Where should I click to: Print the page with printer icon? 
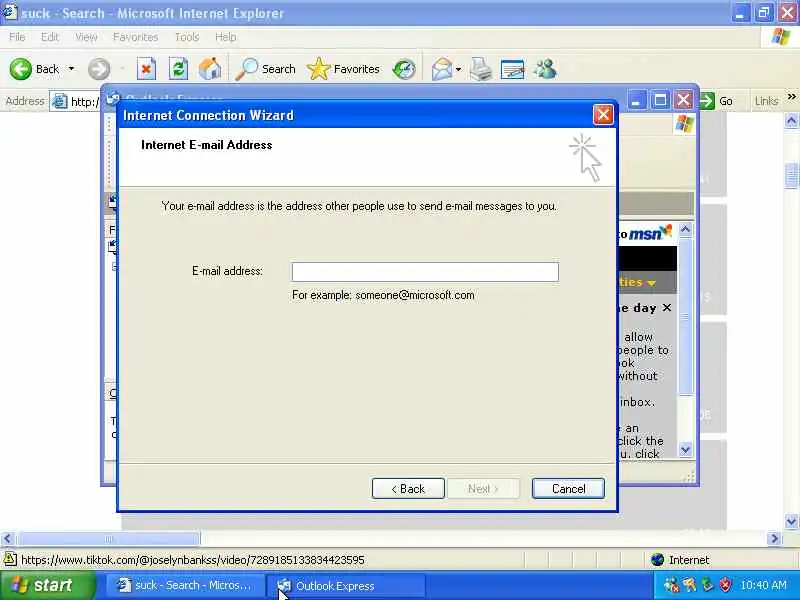481,69
